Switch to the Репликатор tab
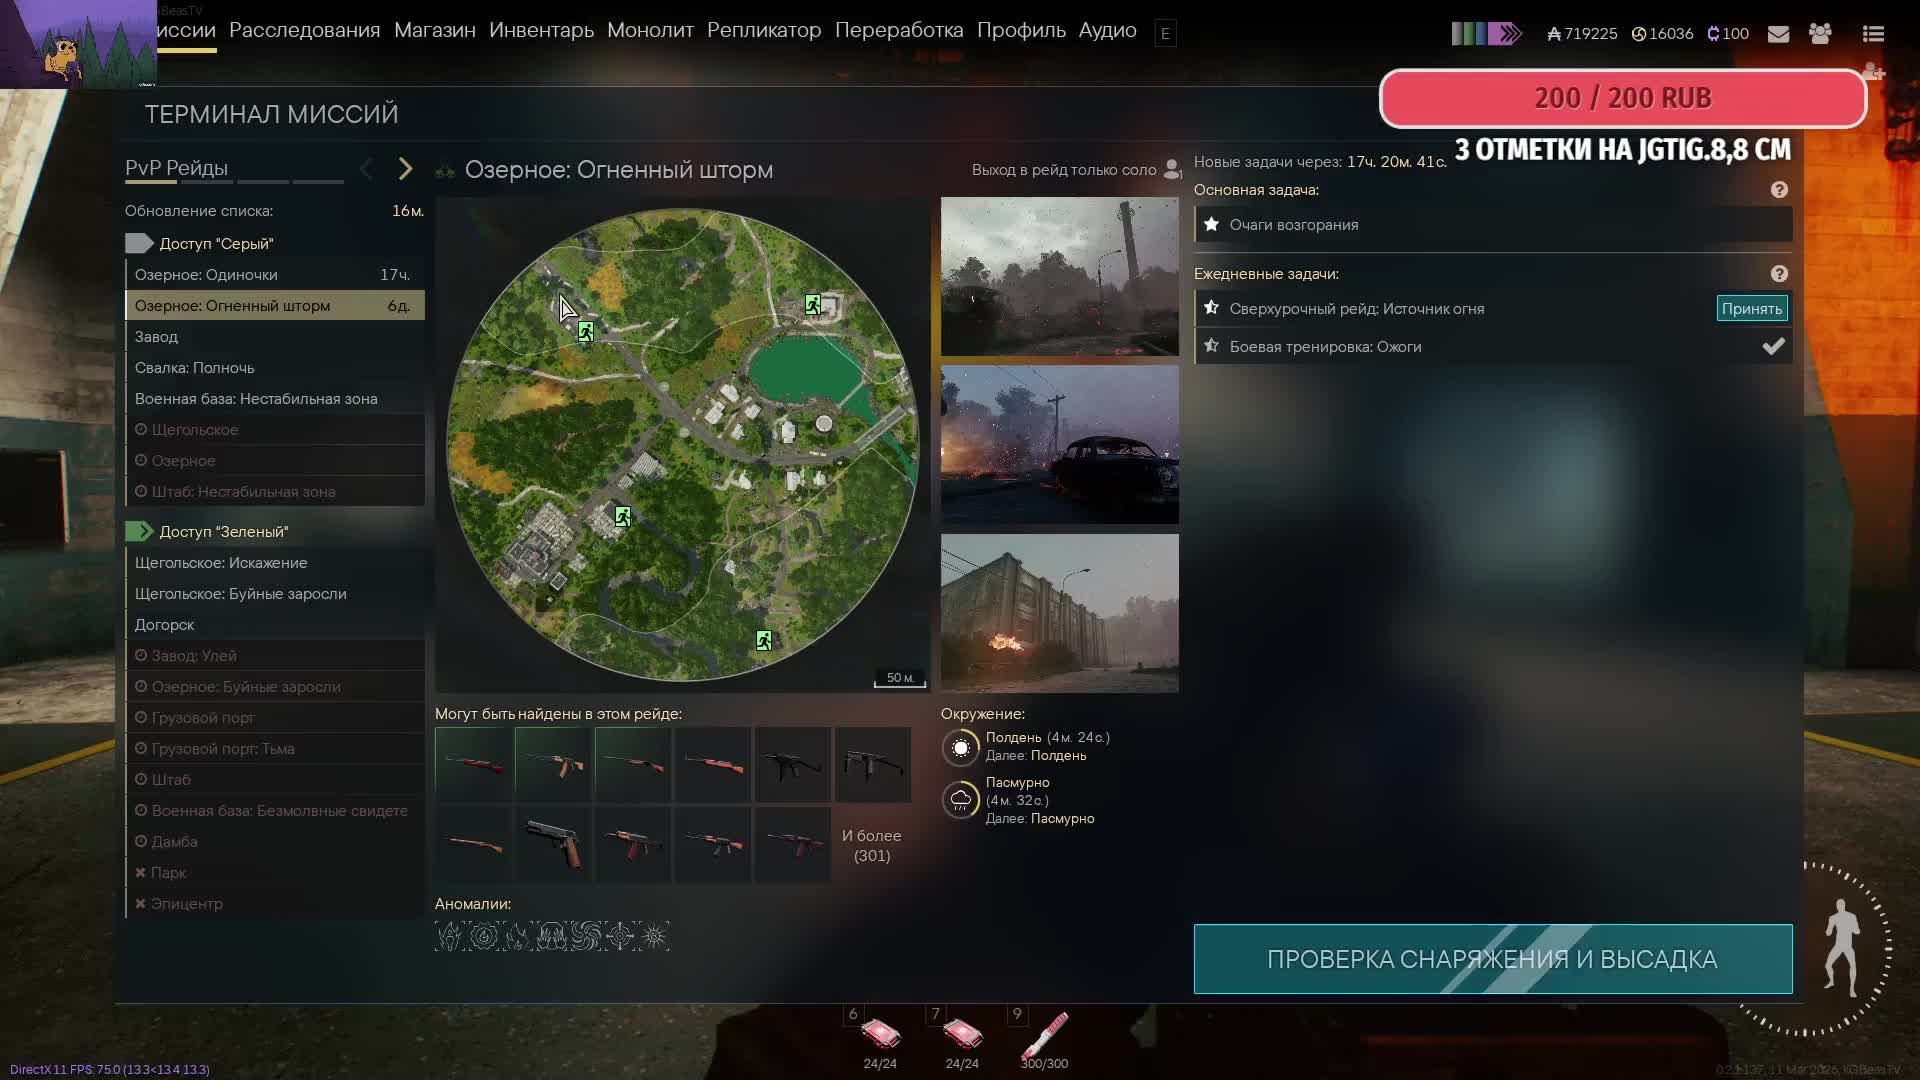This screenshot has width=1920, height=1080. click(x=763, y=30)
